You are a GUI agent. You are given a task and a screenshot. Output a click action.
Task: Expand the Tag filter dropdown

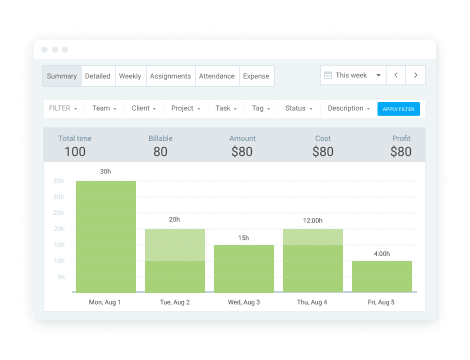click(x=261, y=108)
